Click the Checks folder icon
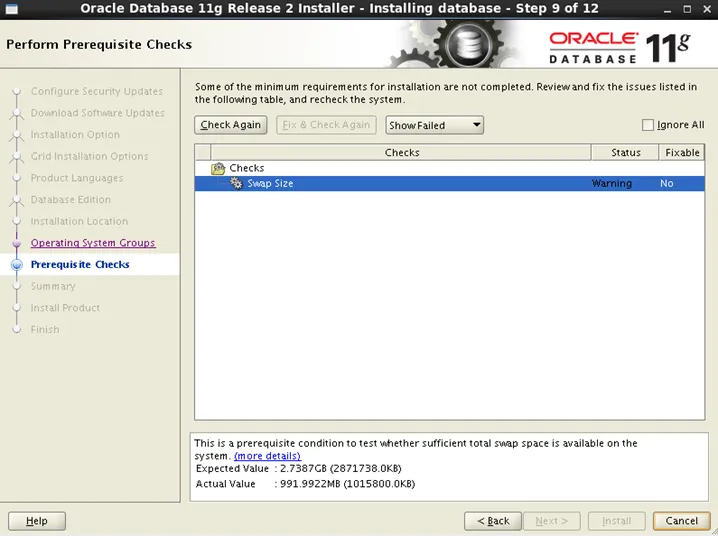Screen dimensions: 718x536 click(218, 168)
